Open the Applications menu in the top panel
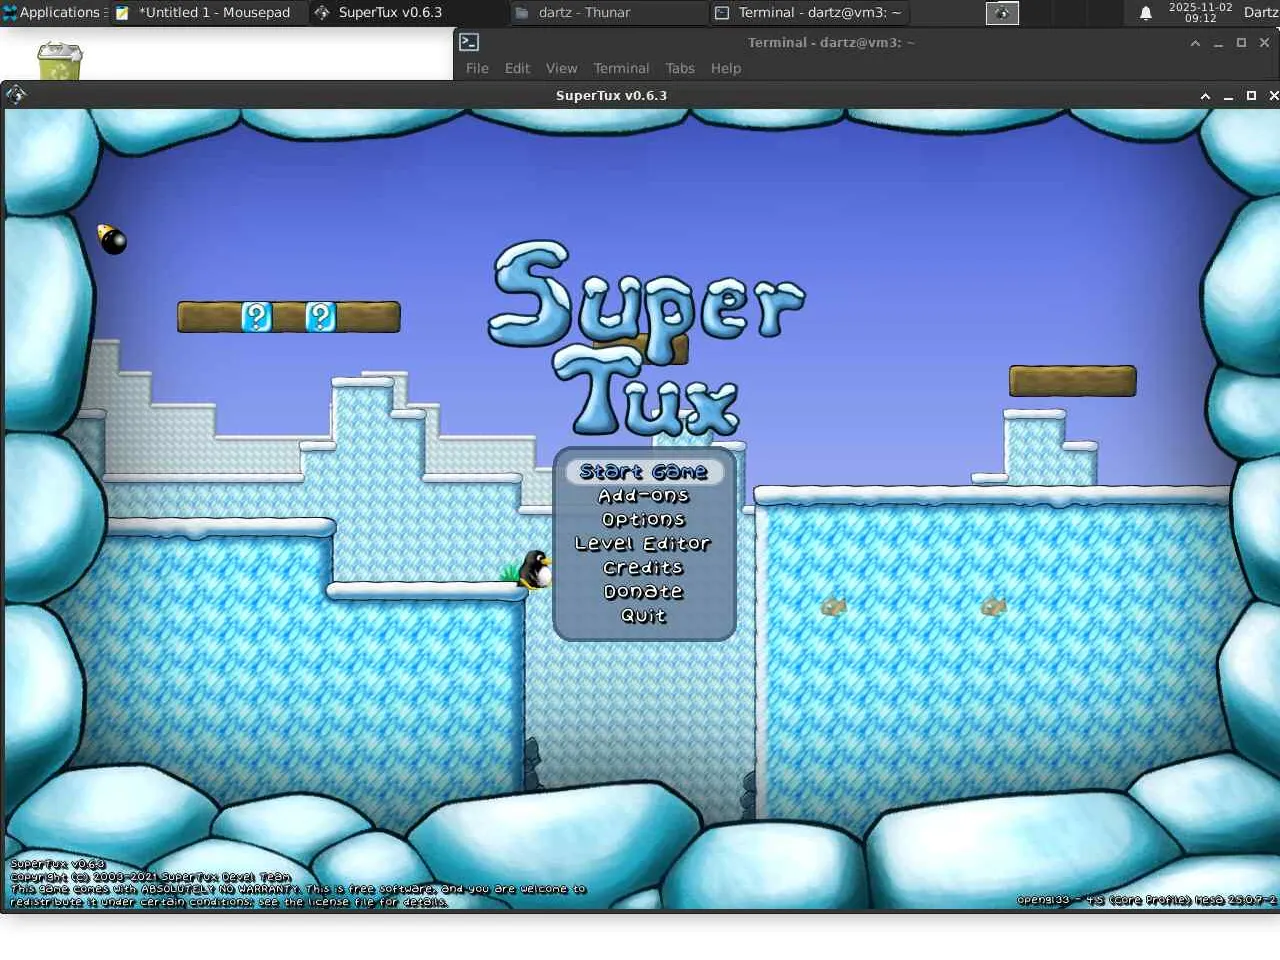Viewport: 1280px width, 960px height. (x=52, y=13)
